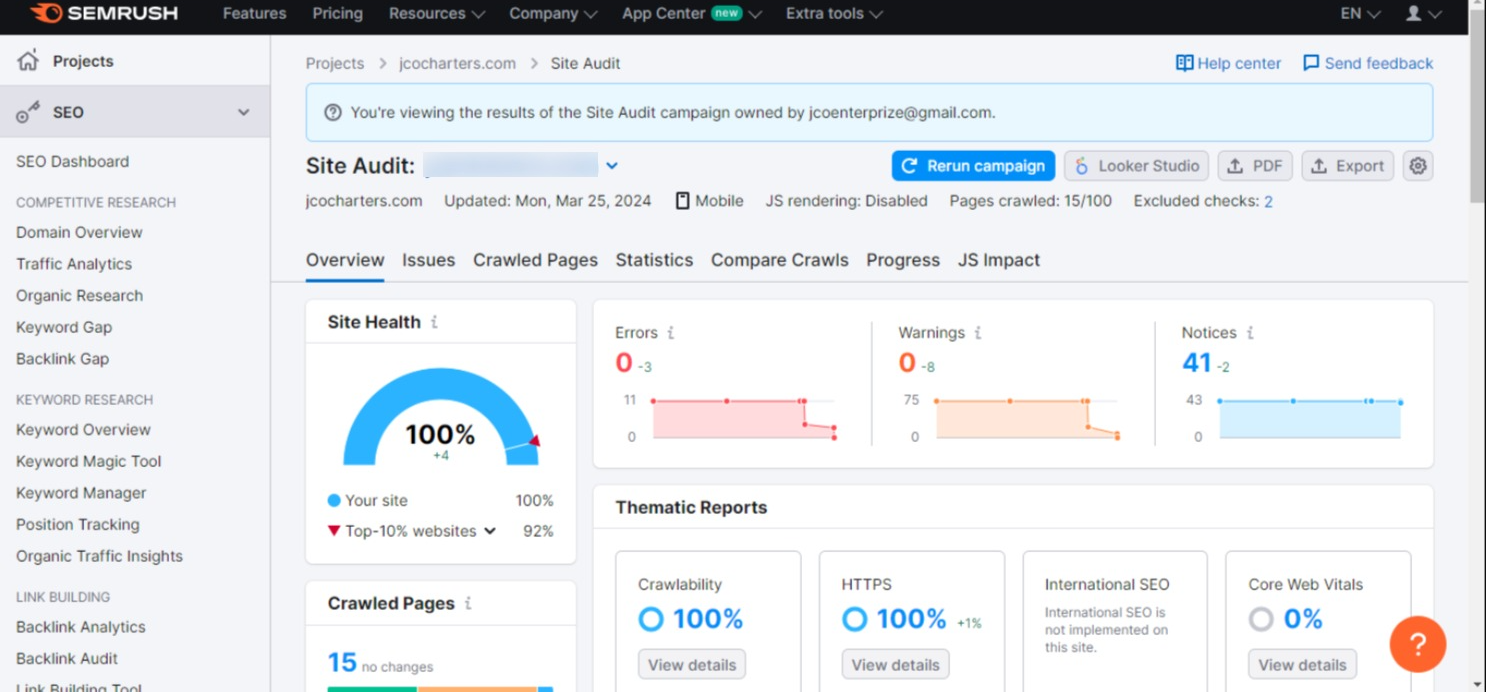Switch to the Crawled Pages tab
The image size is (1486, 694).
tap(535, 260)
